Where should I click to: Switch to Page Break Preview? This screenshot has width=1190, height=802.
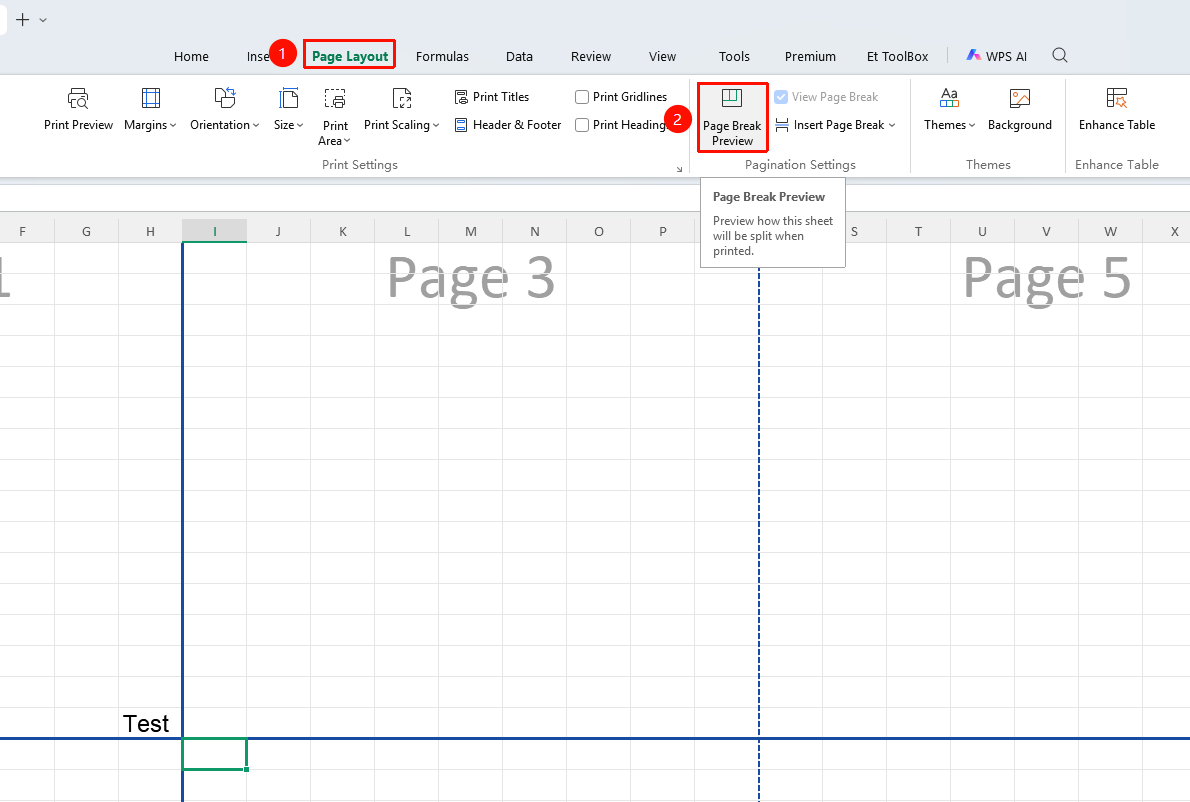(732, 118)
